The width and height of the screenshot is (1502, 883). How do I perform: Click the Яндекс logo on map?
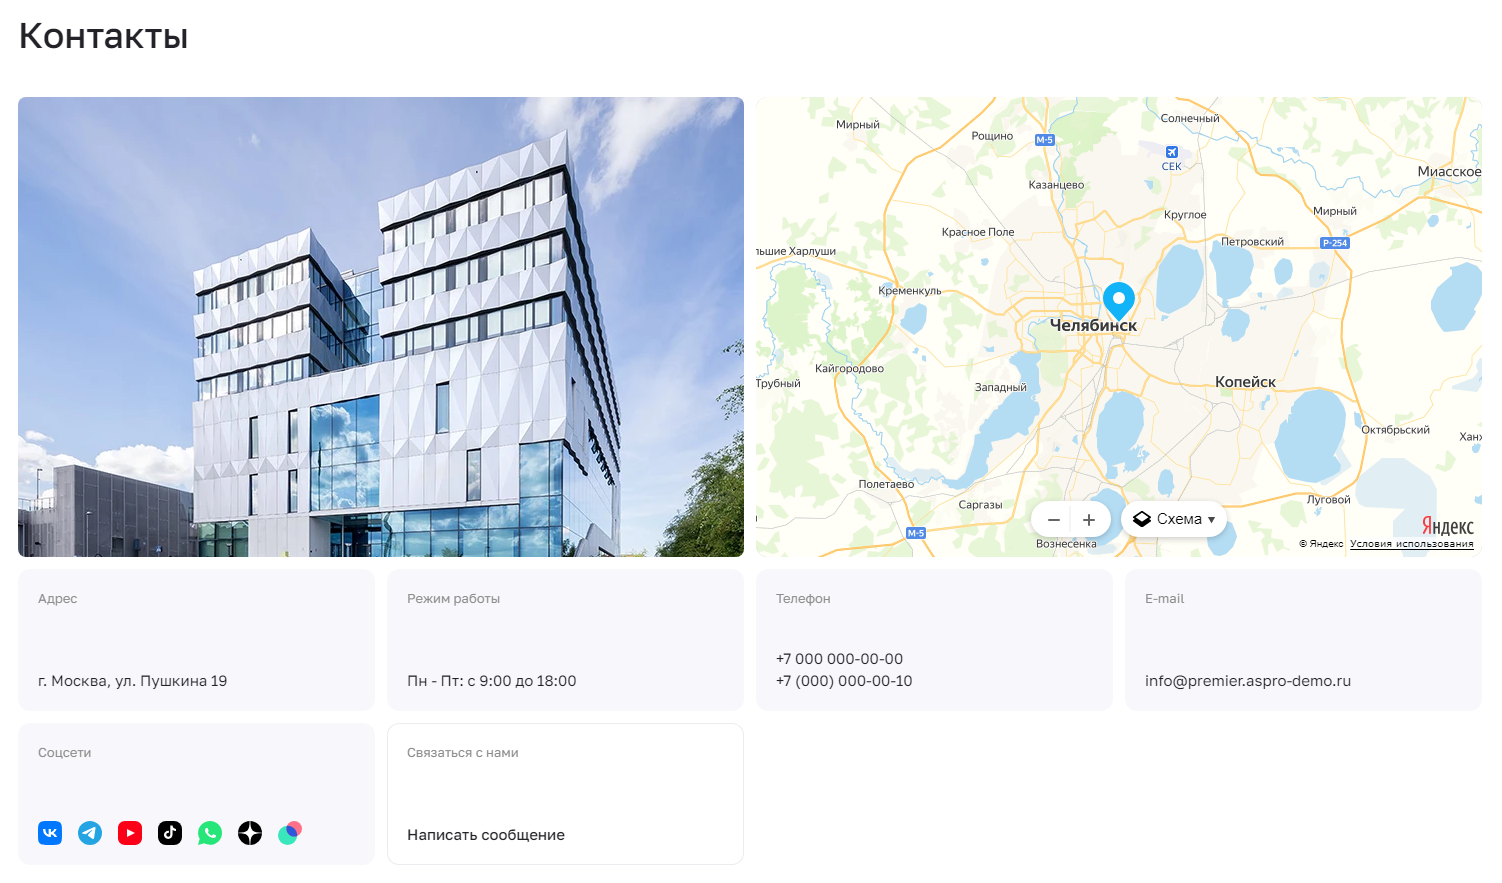pos(1447,526)
